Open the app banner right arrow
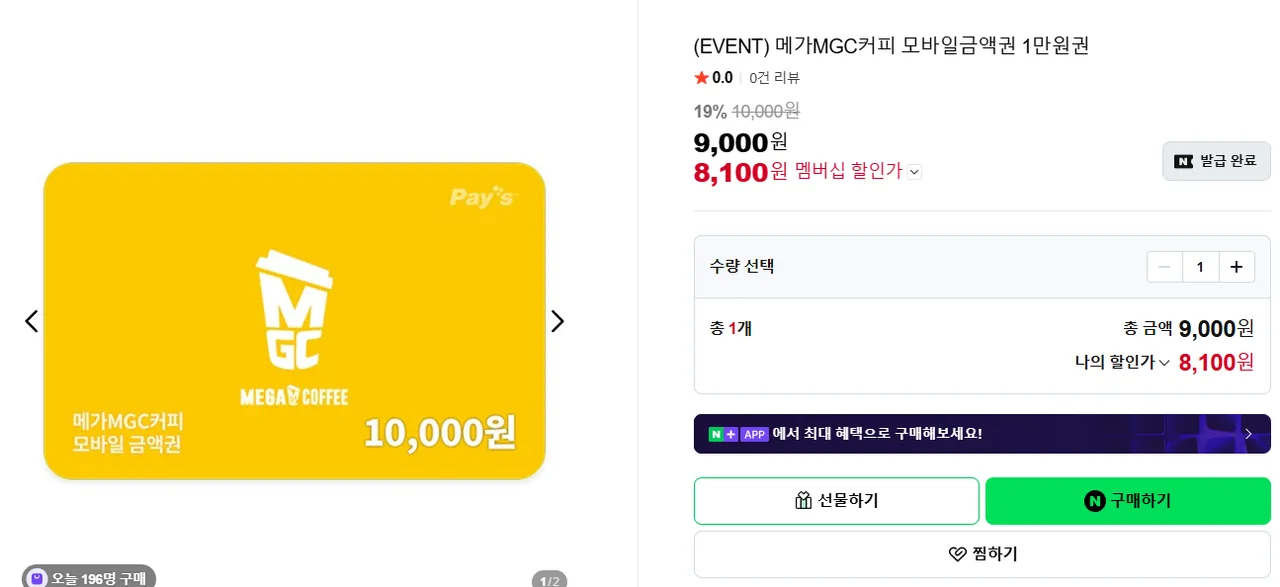The image size is (1280, 587). pyautogui.click(x=1248, y=434)
